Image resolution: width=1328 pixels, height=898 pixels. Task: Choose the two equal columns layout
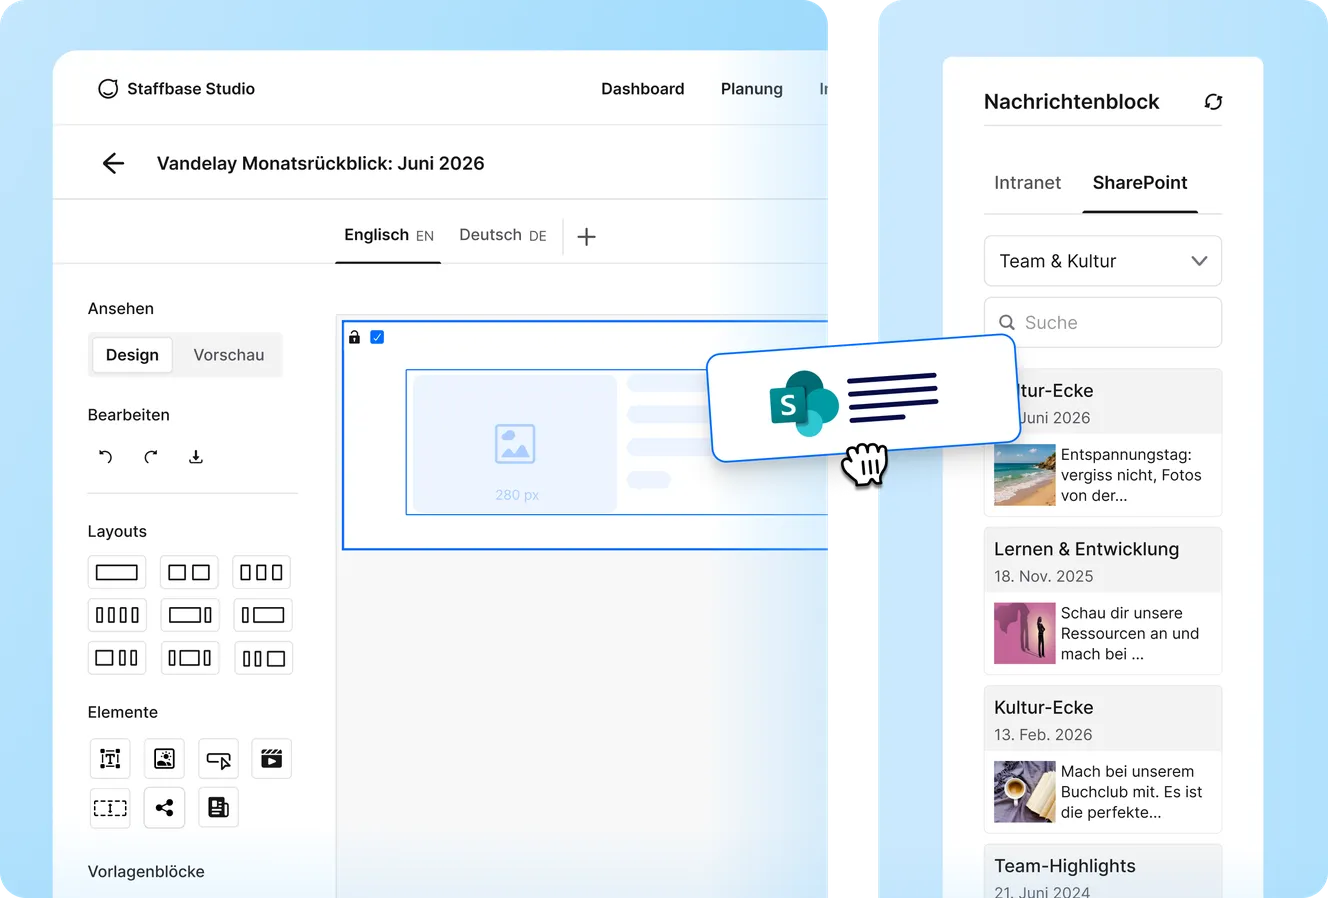[189, 572]
